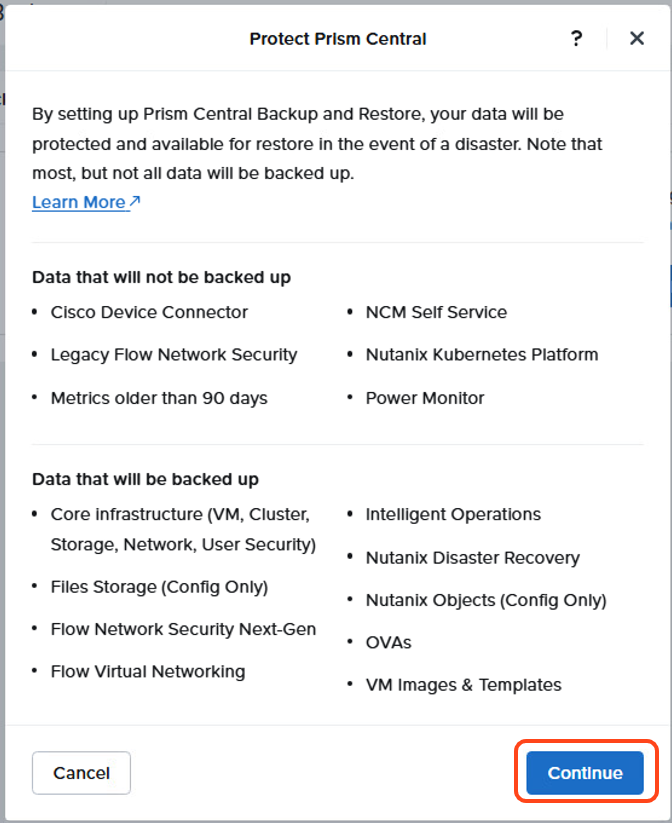672x823 pixels.
Task: Click the external arrow icon beside Learn More
Action: click(135, 201)
